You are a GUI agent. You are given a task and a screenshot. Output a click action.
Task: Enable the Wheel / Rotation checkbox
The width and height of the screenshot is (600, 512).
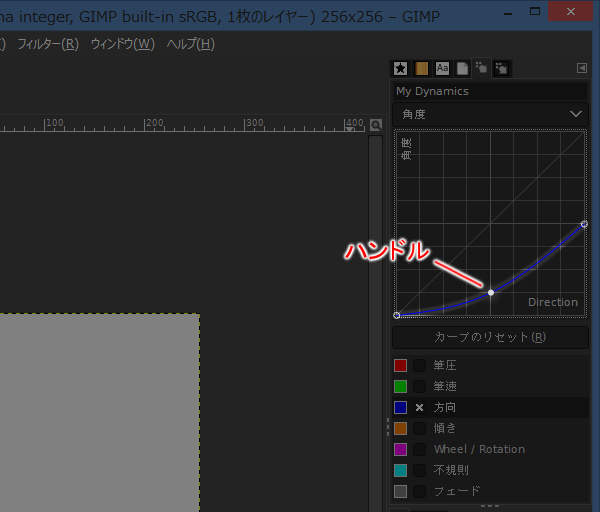click(x=420, y=450)
